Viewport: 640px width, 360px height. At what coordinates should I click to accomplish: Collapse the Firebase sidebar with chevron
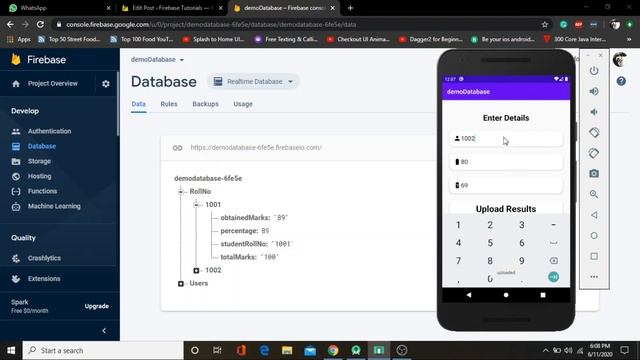click(104, 331)
